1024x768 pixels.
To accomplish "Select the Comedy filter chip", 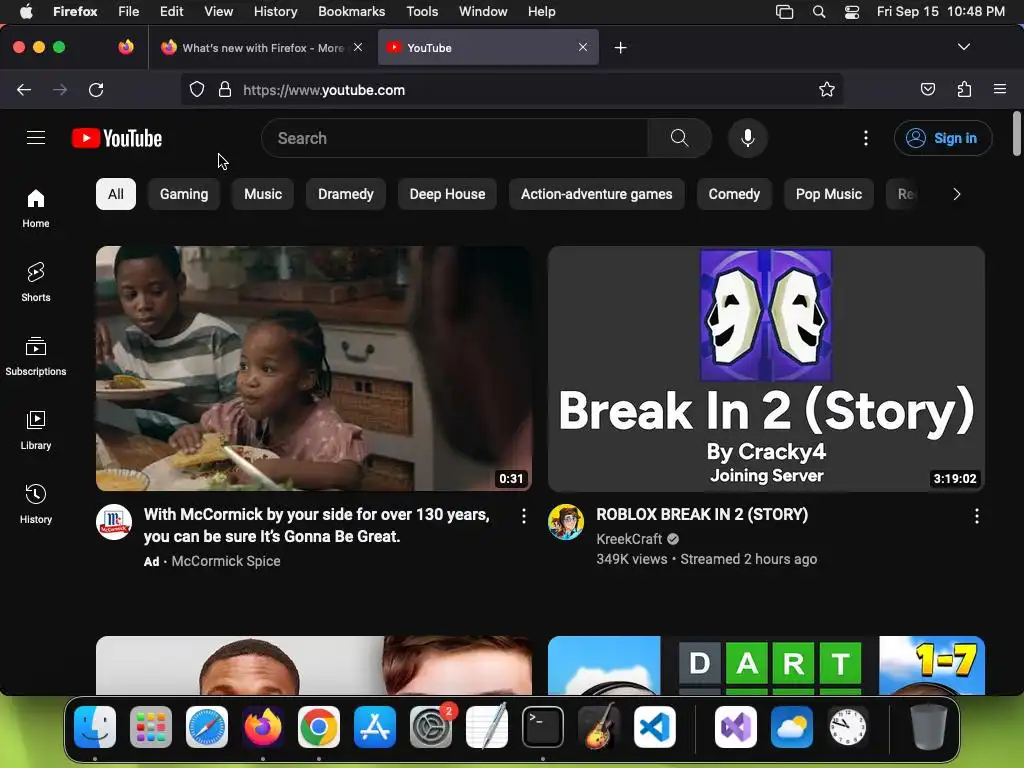I will pos(734,194).
